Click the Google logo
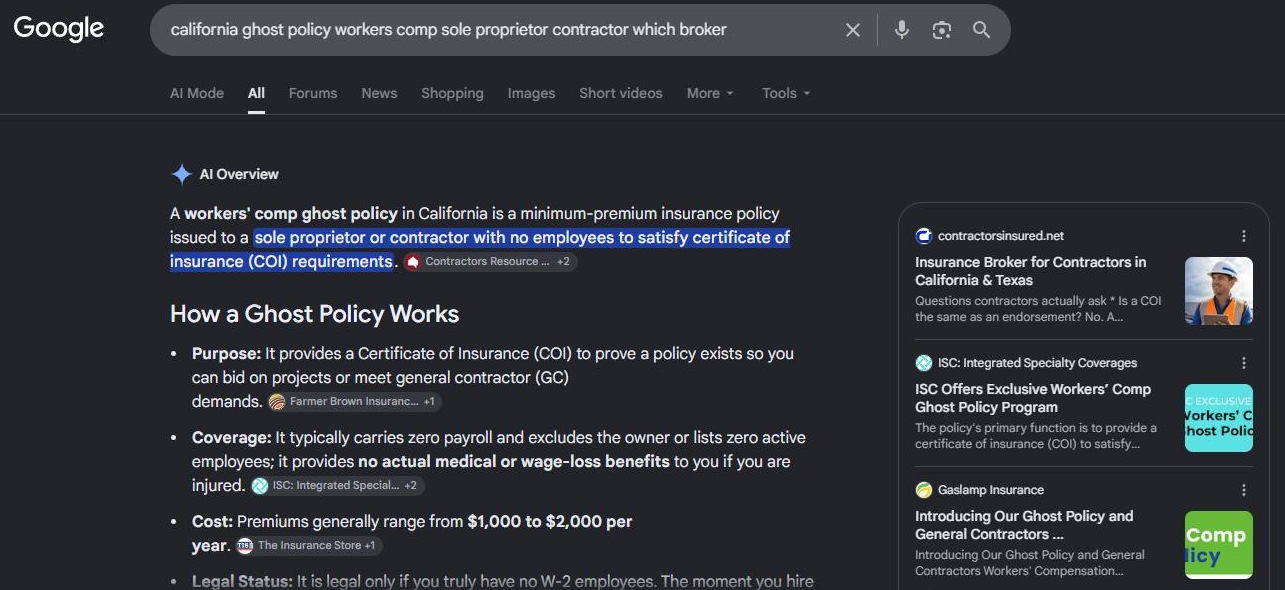1285x590 pixels. coord(59,29)
